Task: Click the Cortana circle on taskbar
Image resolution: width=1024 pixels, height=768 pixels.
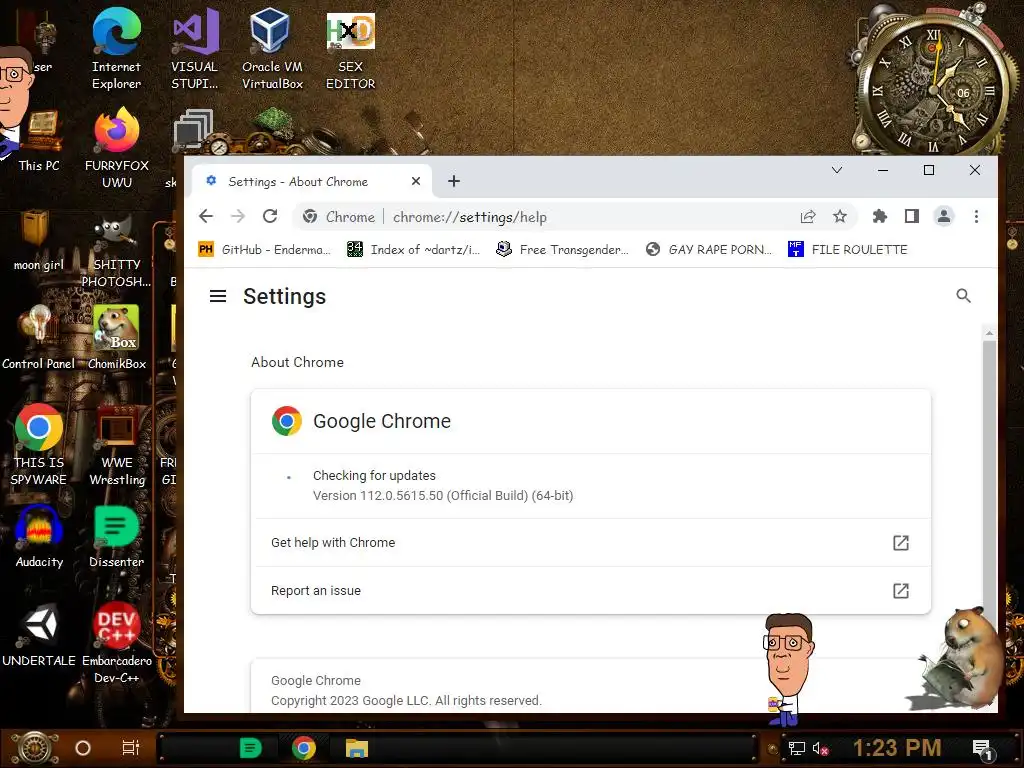Action: tap(83, 748)
